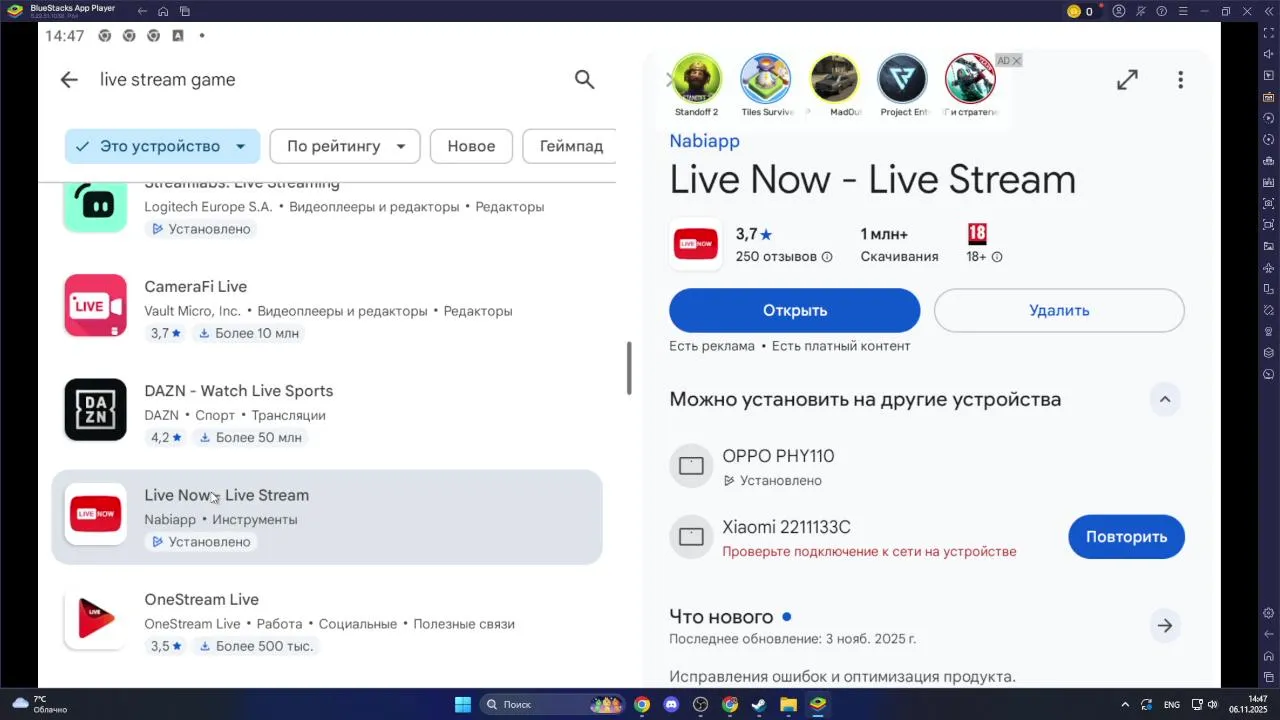Collapse BlueStacks side toolbar
The width and height of the screenshot is (1280, 720).
[1269, 11]
